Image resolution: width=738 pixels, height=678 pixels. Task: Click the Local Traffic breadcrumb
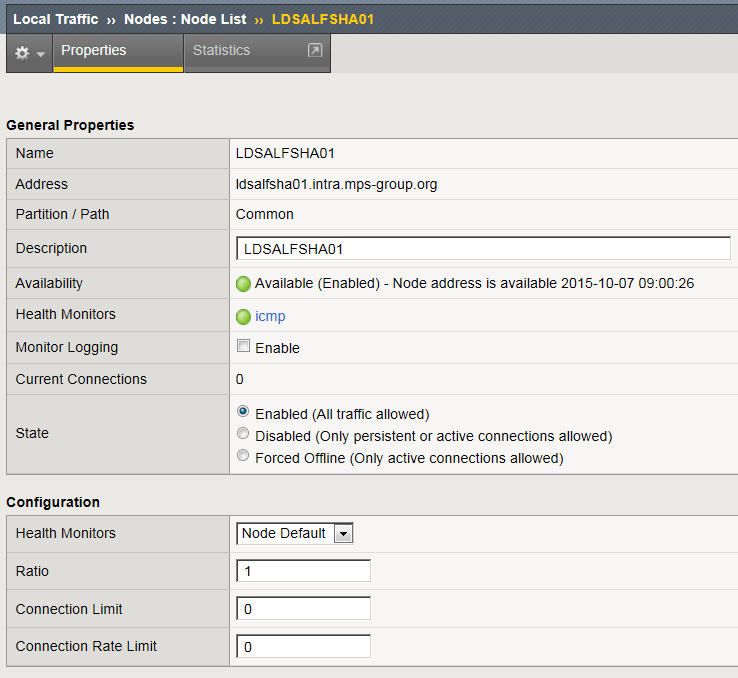click(56, 19)
